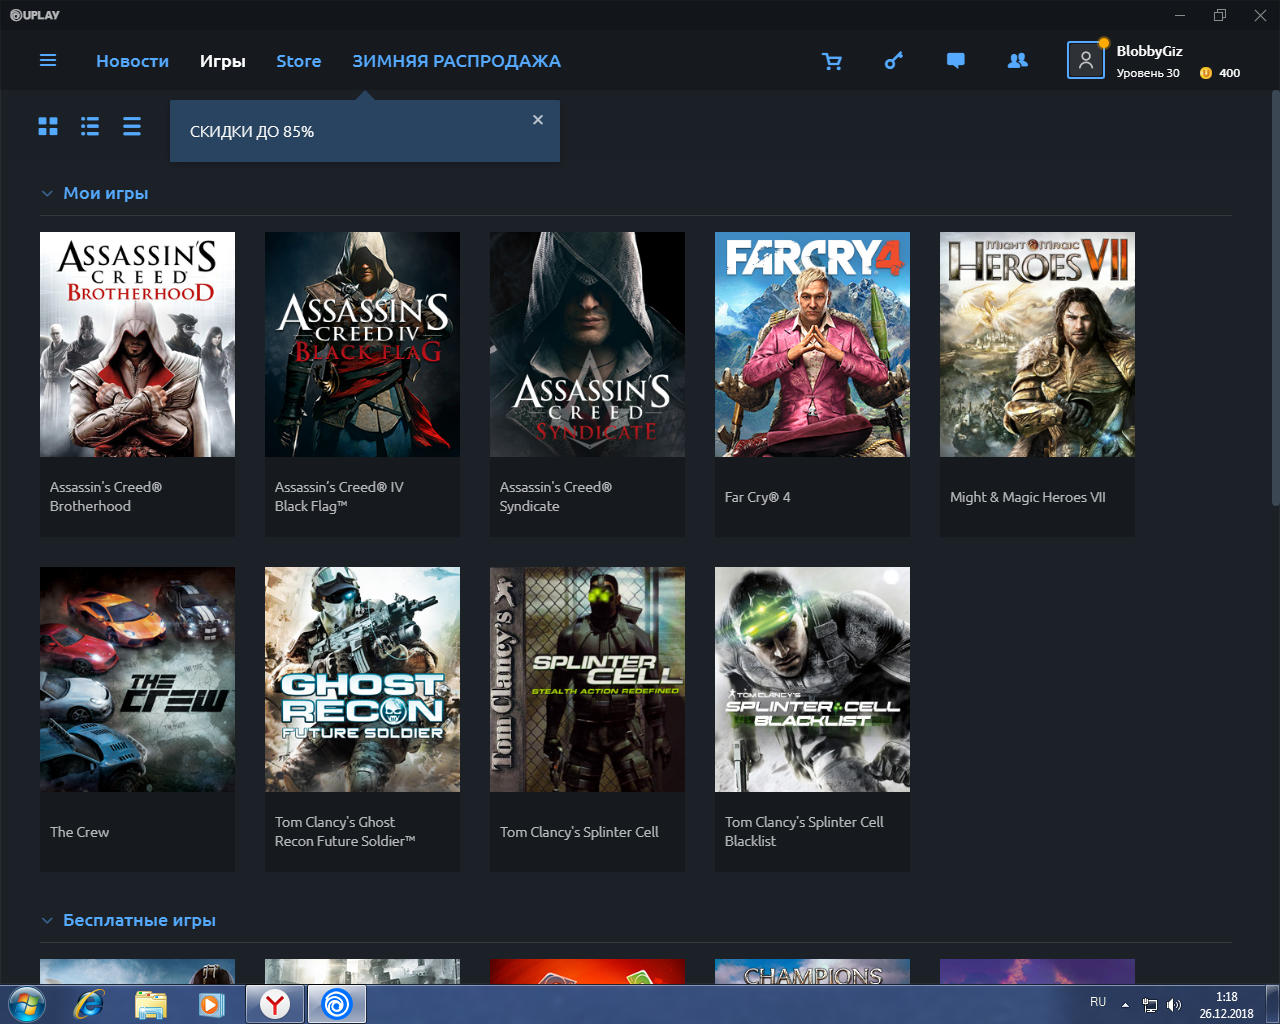The image size is (1280, 1024).
Task: Open the Store tab
Action: (299, 61)
